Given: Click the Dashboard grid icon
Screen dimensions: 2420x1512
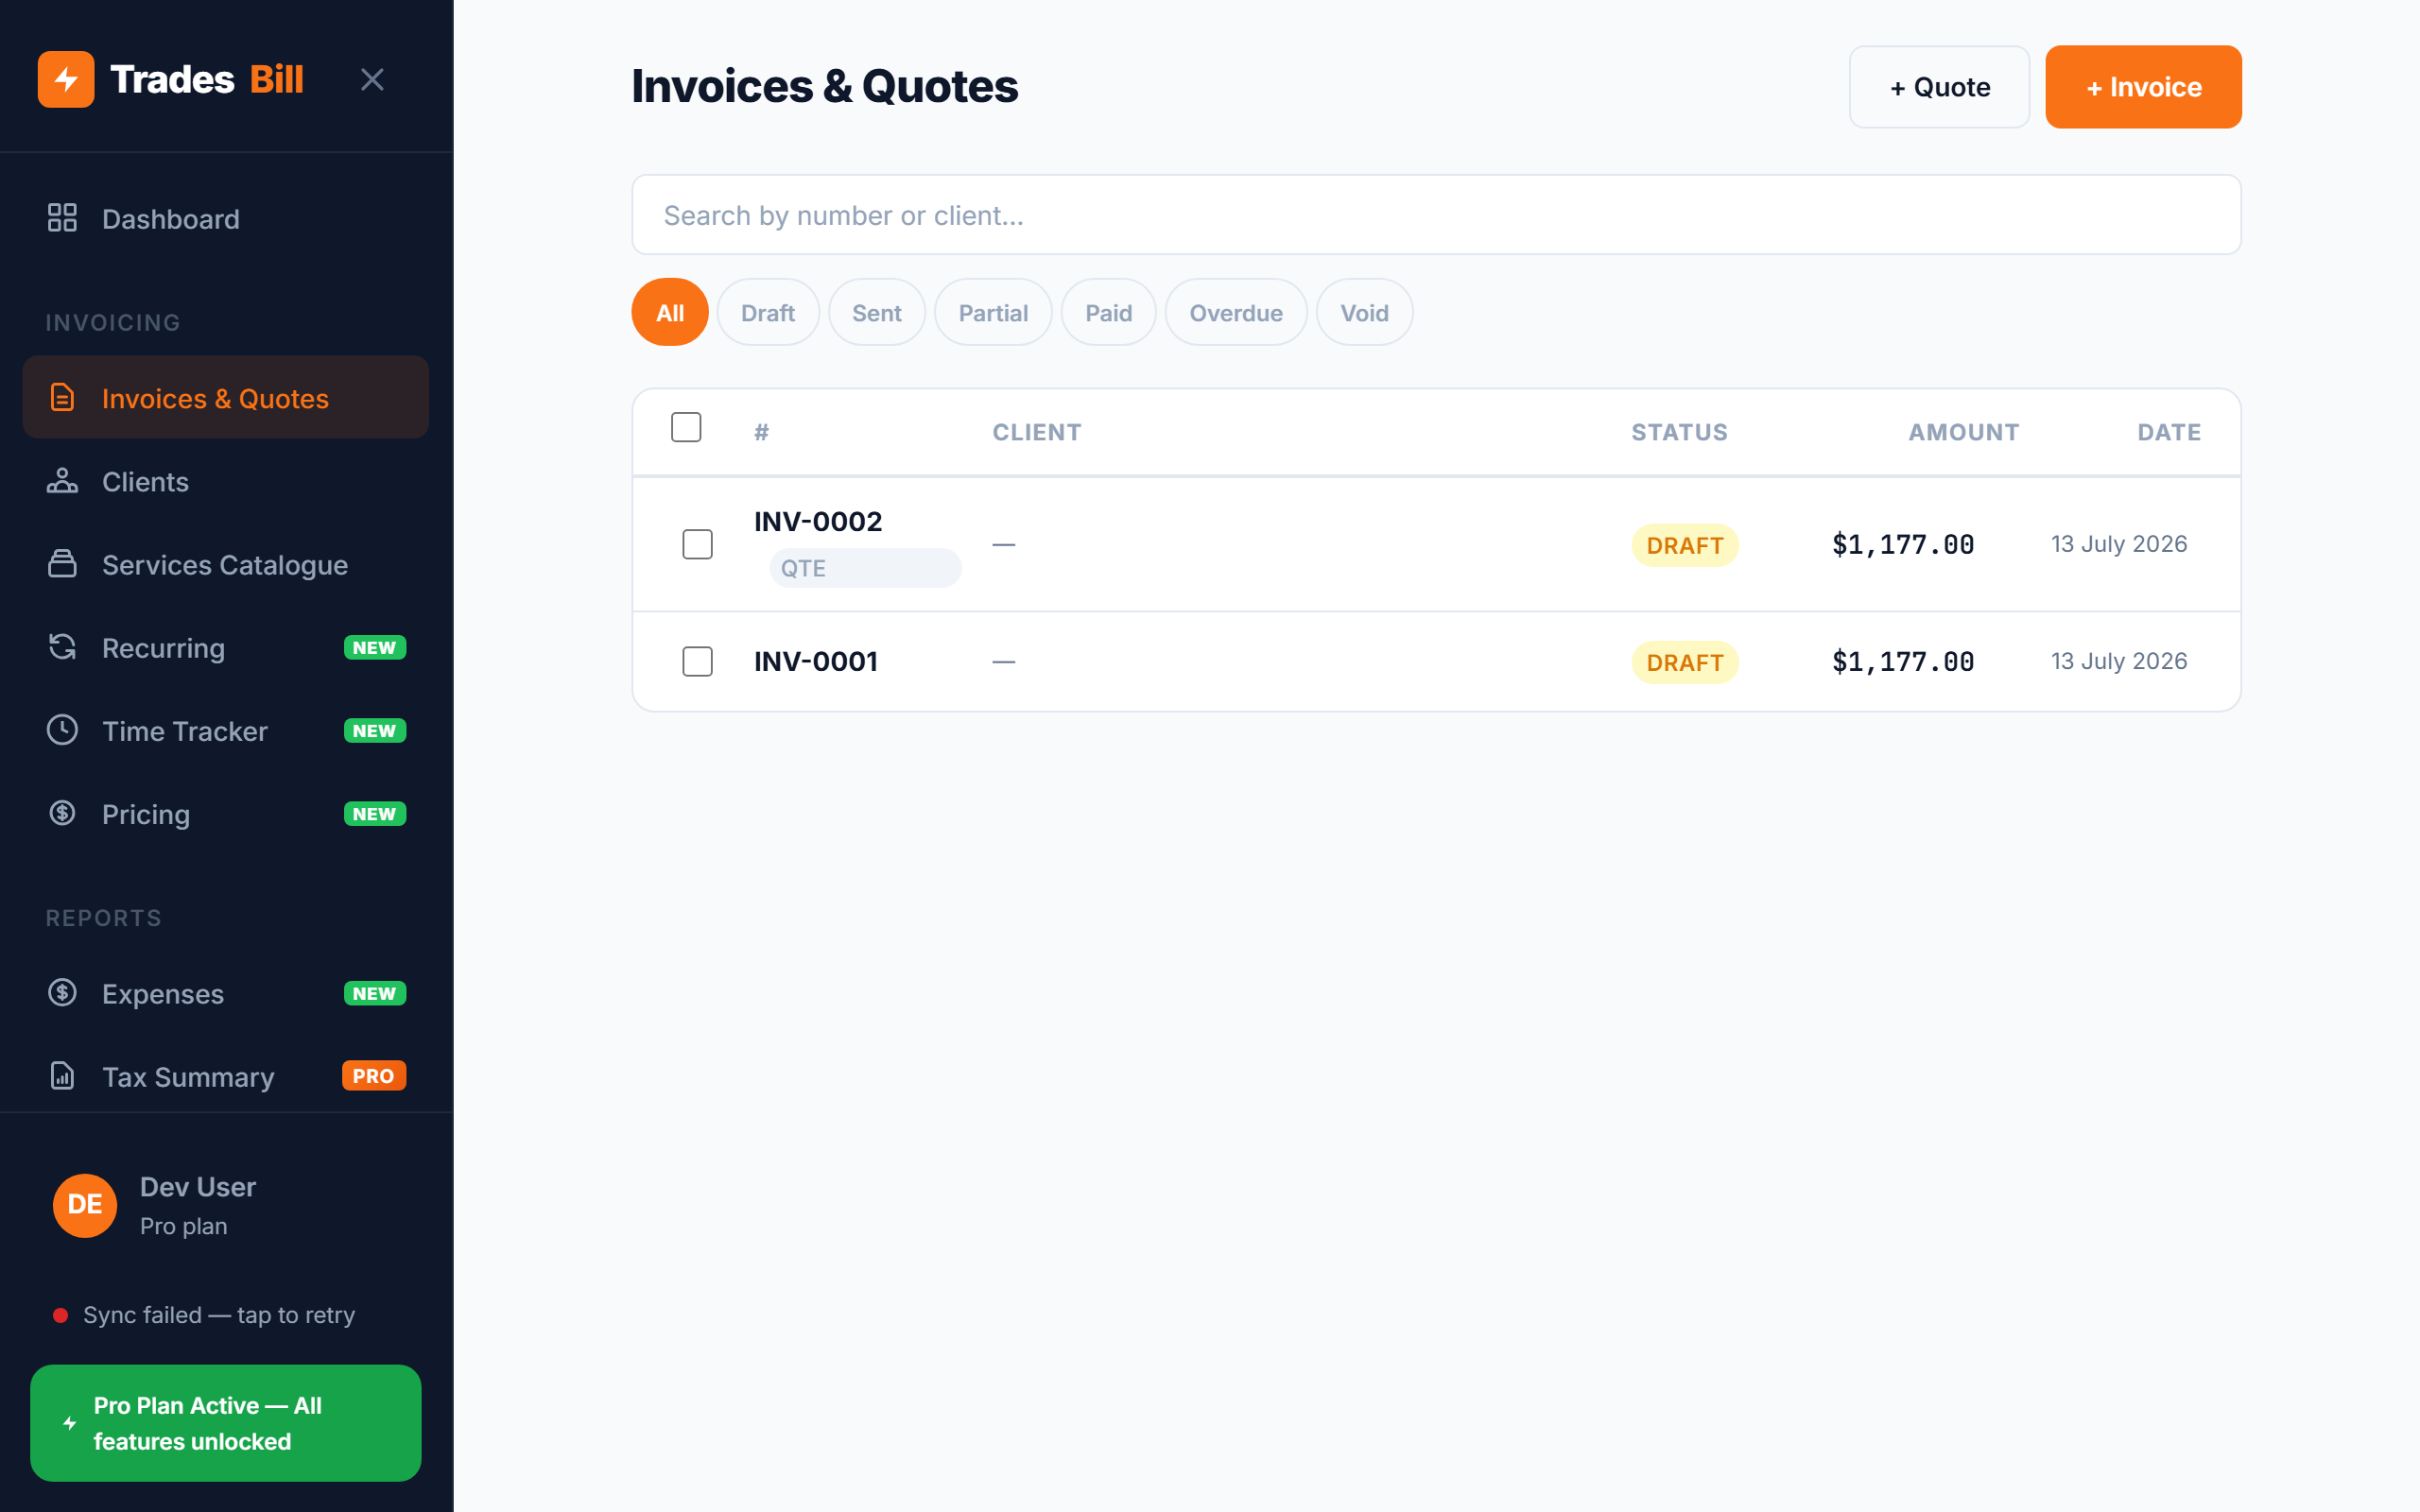Looking at the screenshot, I should click(x=62, y=218).
